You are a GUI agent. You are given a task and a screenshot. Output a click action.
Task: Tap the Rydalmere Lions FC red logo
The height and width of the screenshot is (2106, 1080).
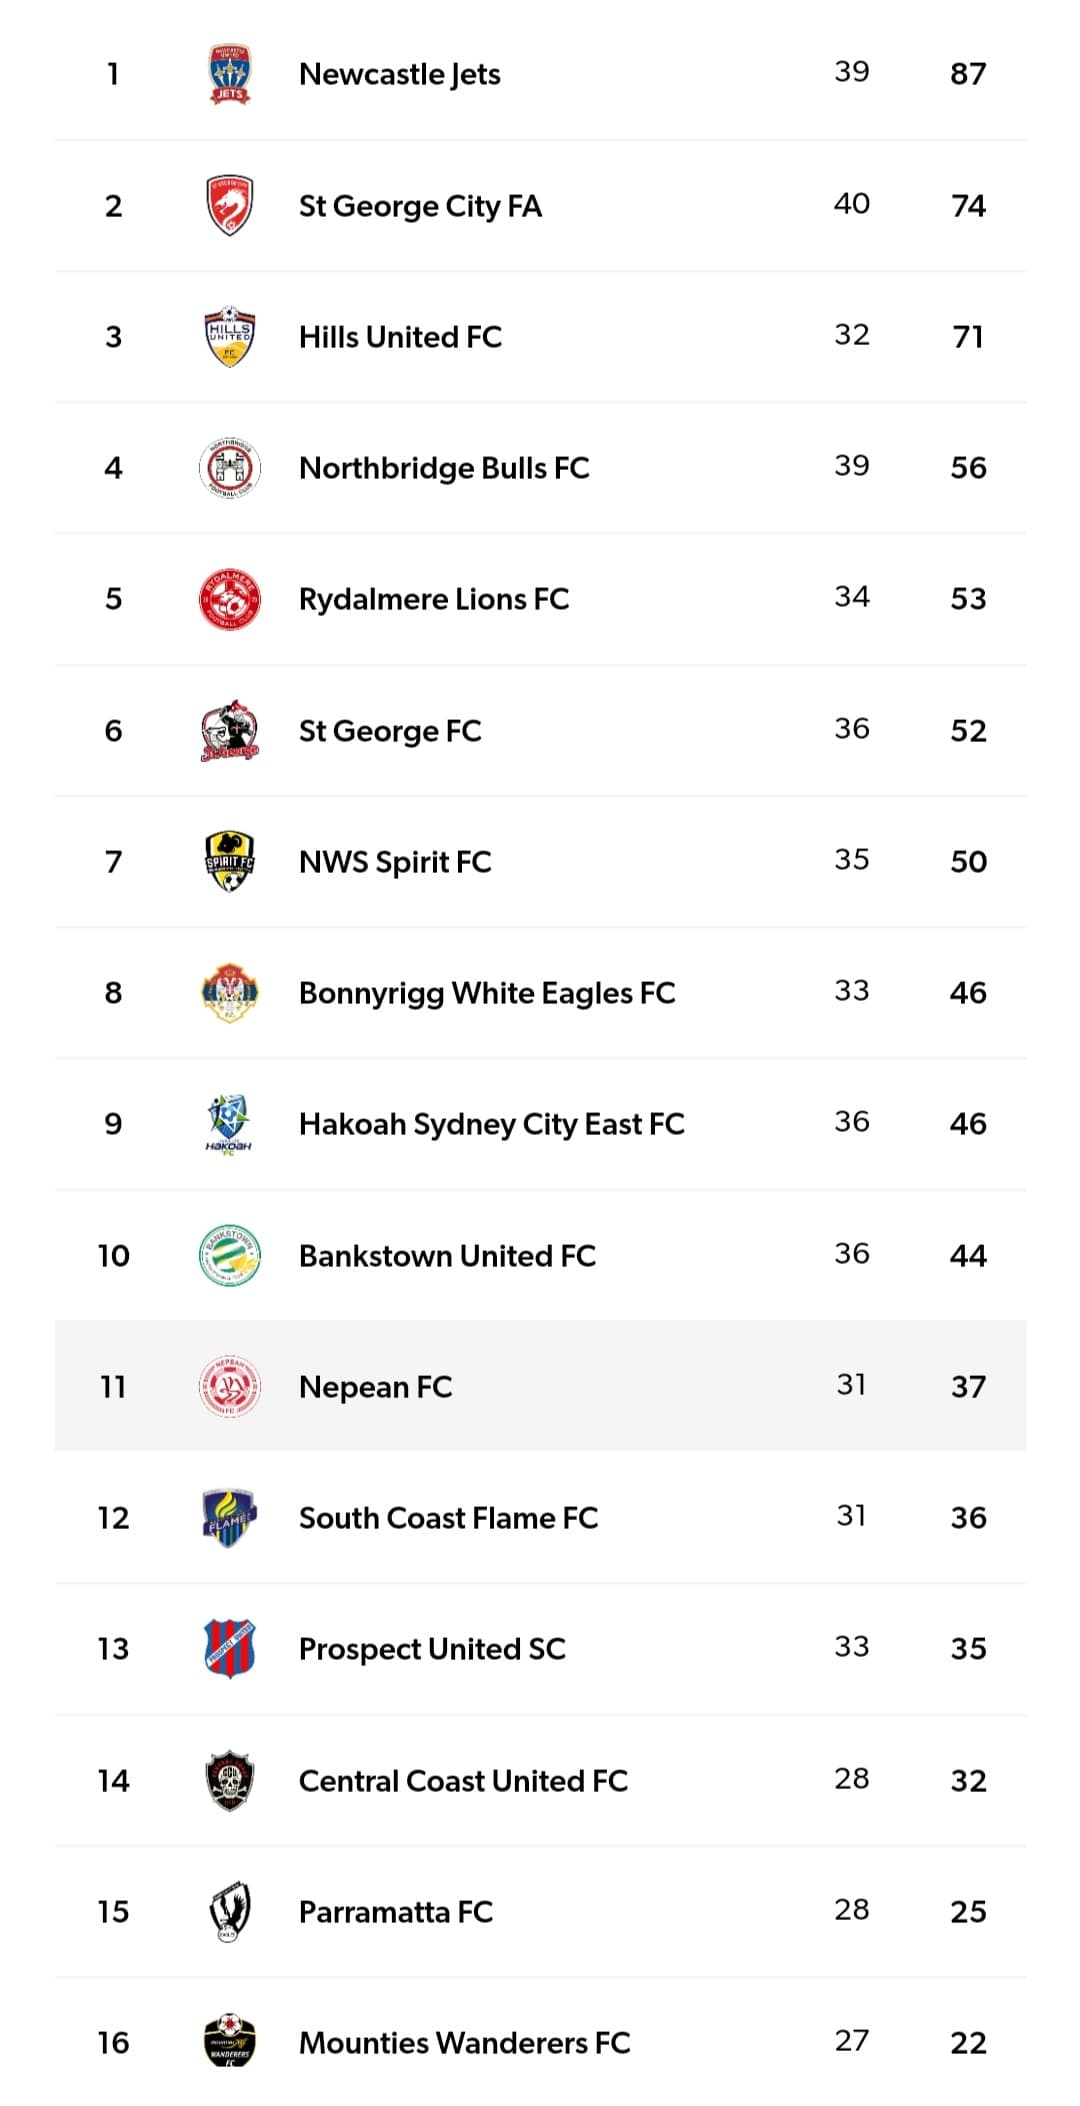[229, 599]
